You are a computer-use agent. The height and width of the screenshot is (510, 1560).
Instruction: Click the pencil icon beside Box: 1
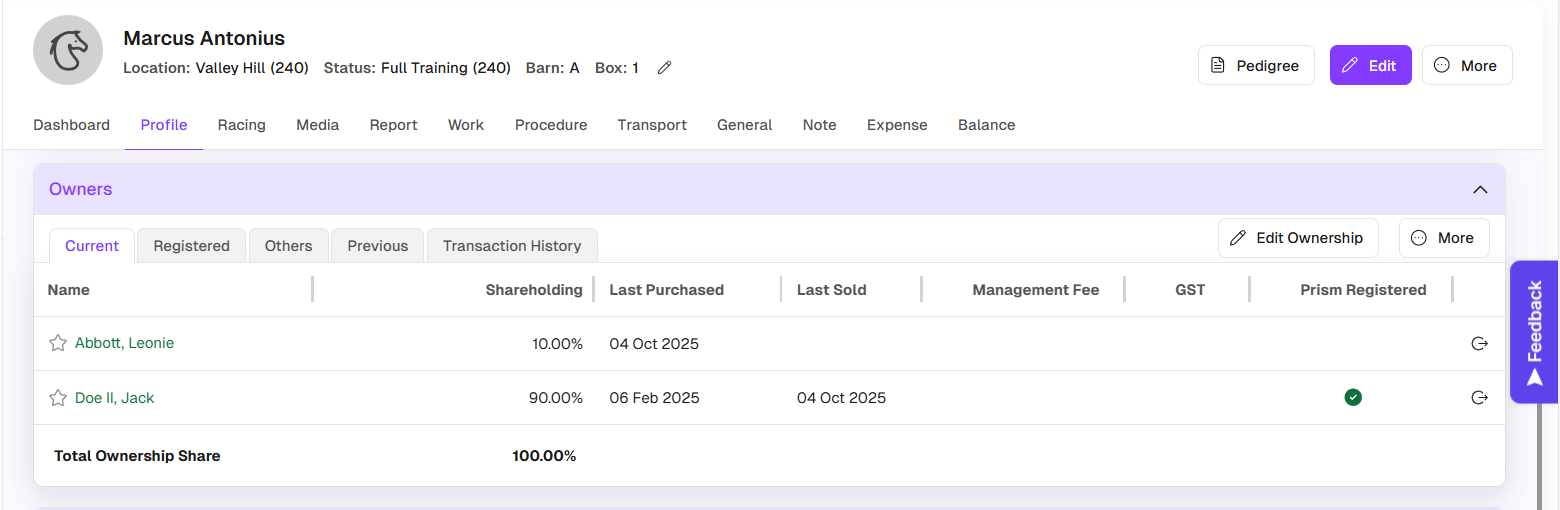point(664,68)
